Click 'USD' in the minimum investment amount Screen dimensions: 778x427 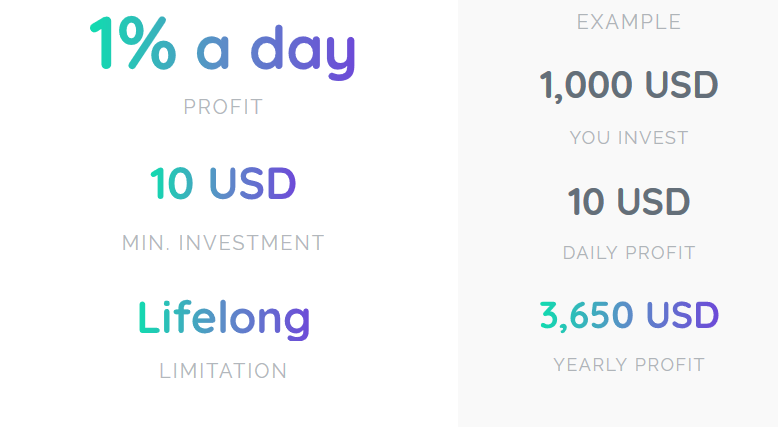coord(253,183)
